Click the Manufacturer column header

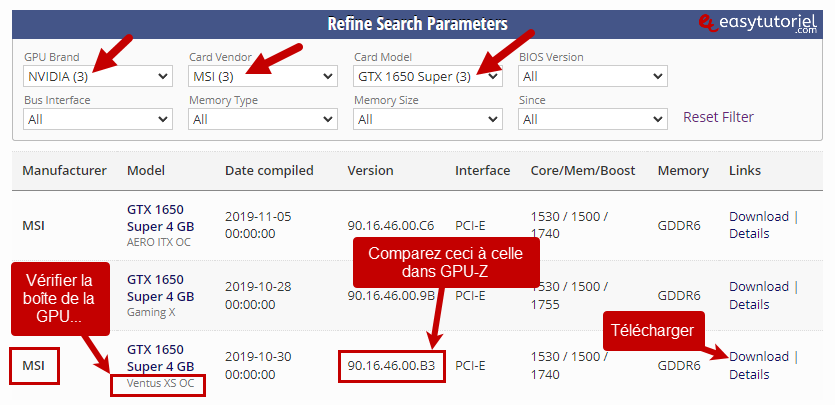pyautogui.click(x=64, y=170)
